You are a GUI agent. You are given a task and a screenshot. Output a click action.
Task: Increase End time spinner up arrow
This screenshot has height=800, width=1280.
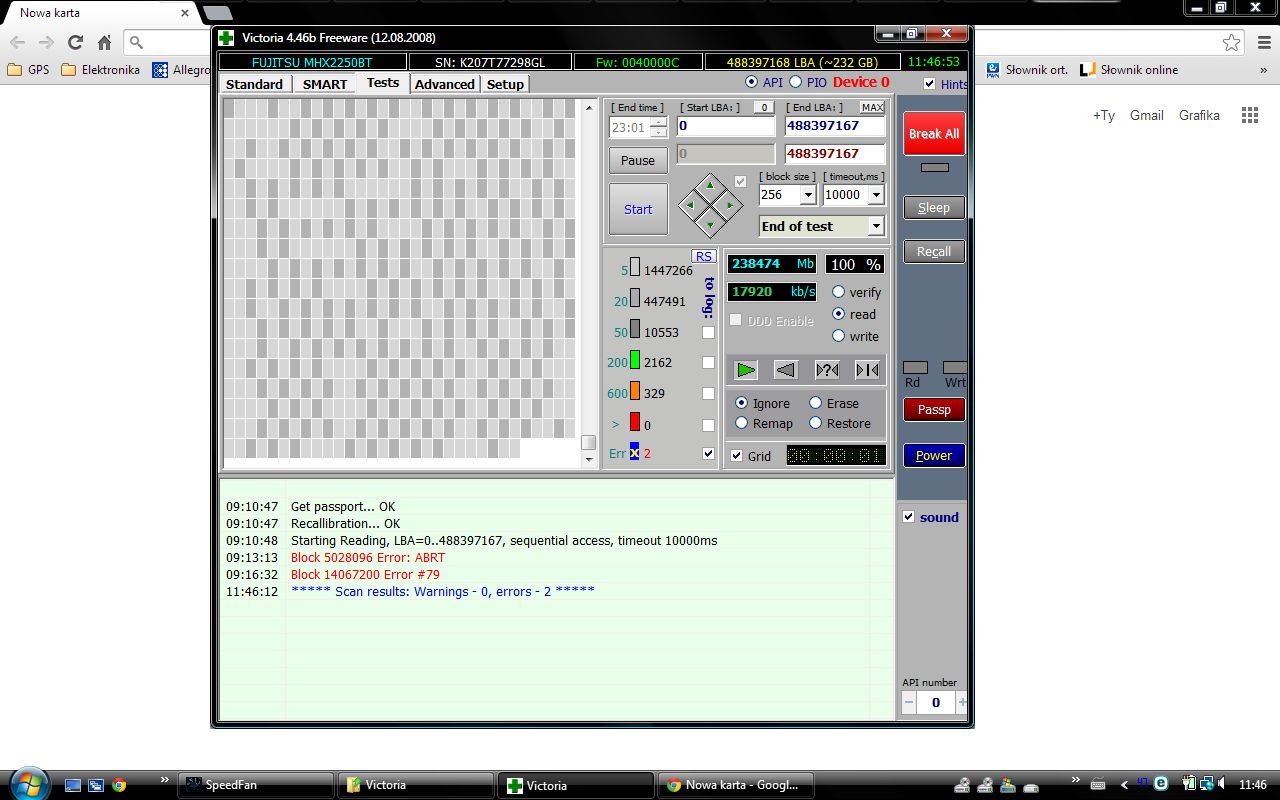pyautogui.click(x=658, y=123)
